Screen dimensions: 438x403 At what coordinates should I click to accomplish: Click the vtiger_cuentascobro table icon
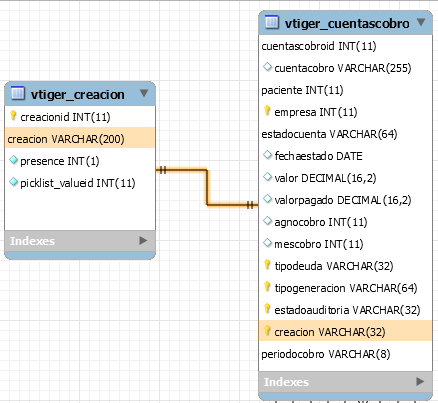272,22
